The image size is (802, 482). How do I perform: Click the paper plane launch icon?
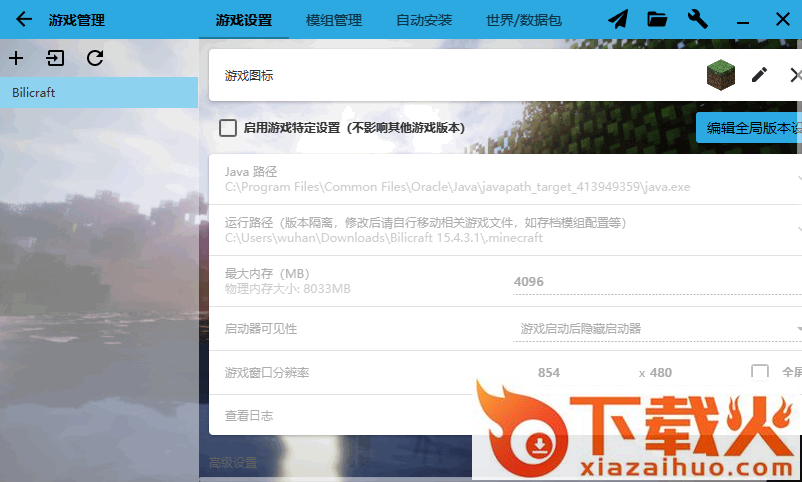tap(619, 20)
